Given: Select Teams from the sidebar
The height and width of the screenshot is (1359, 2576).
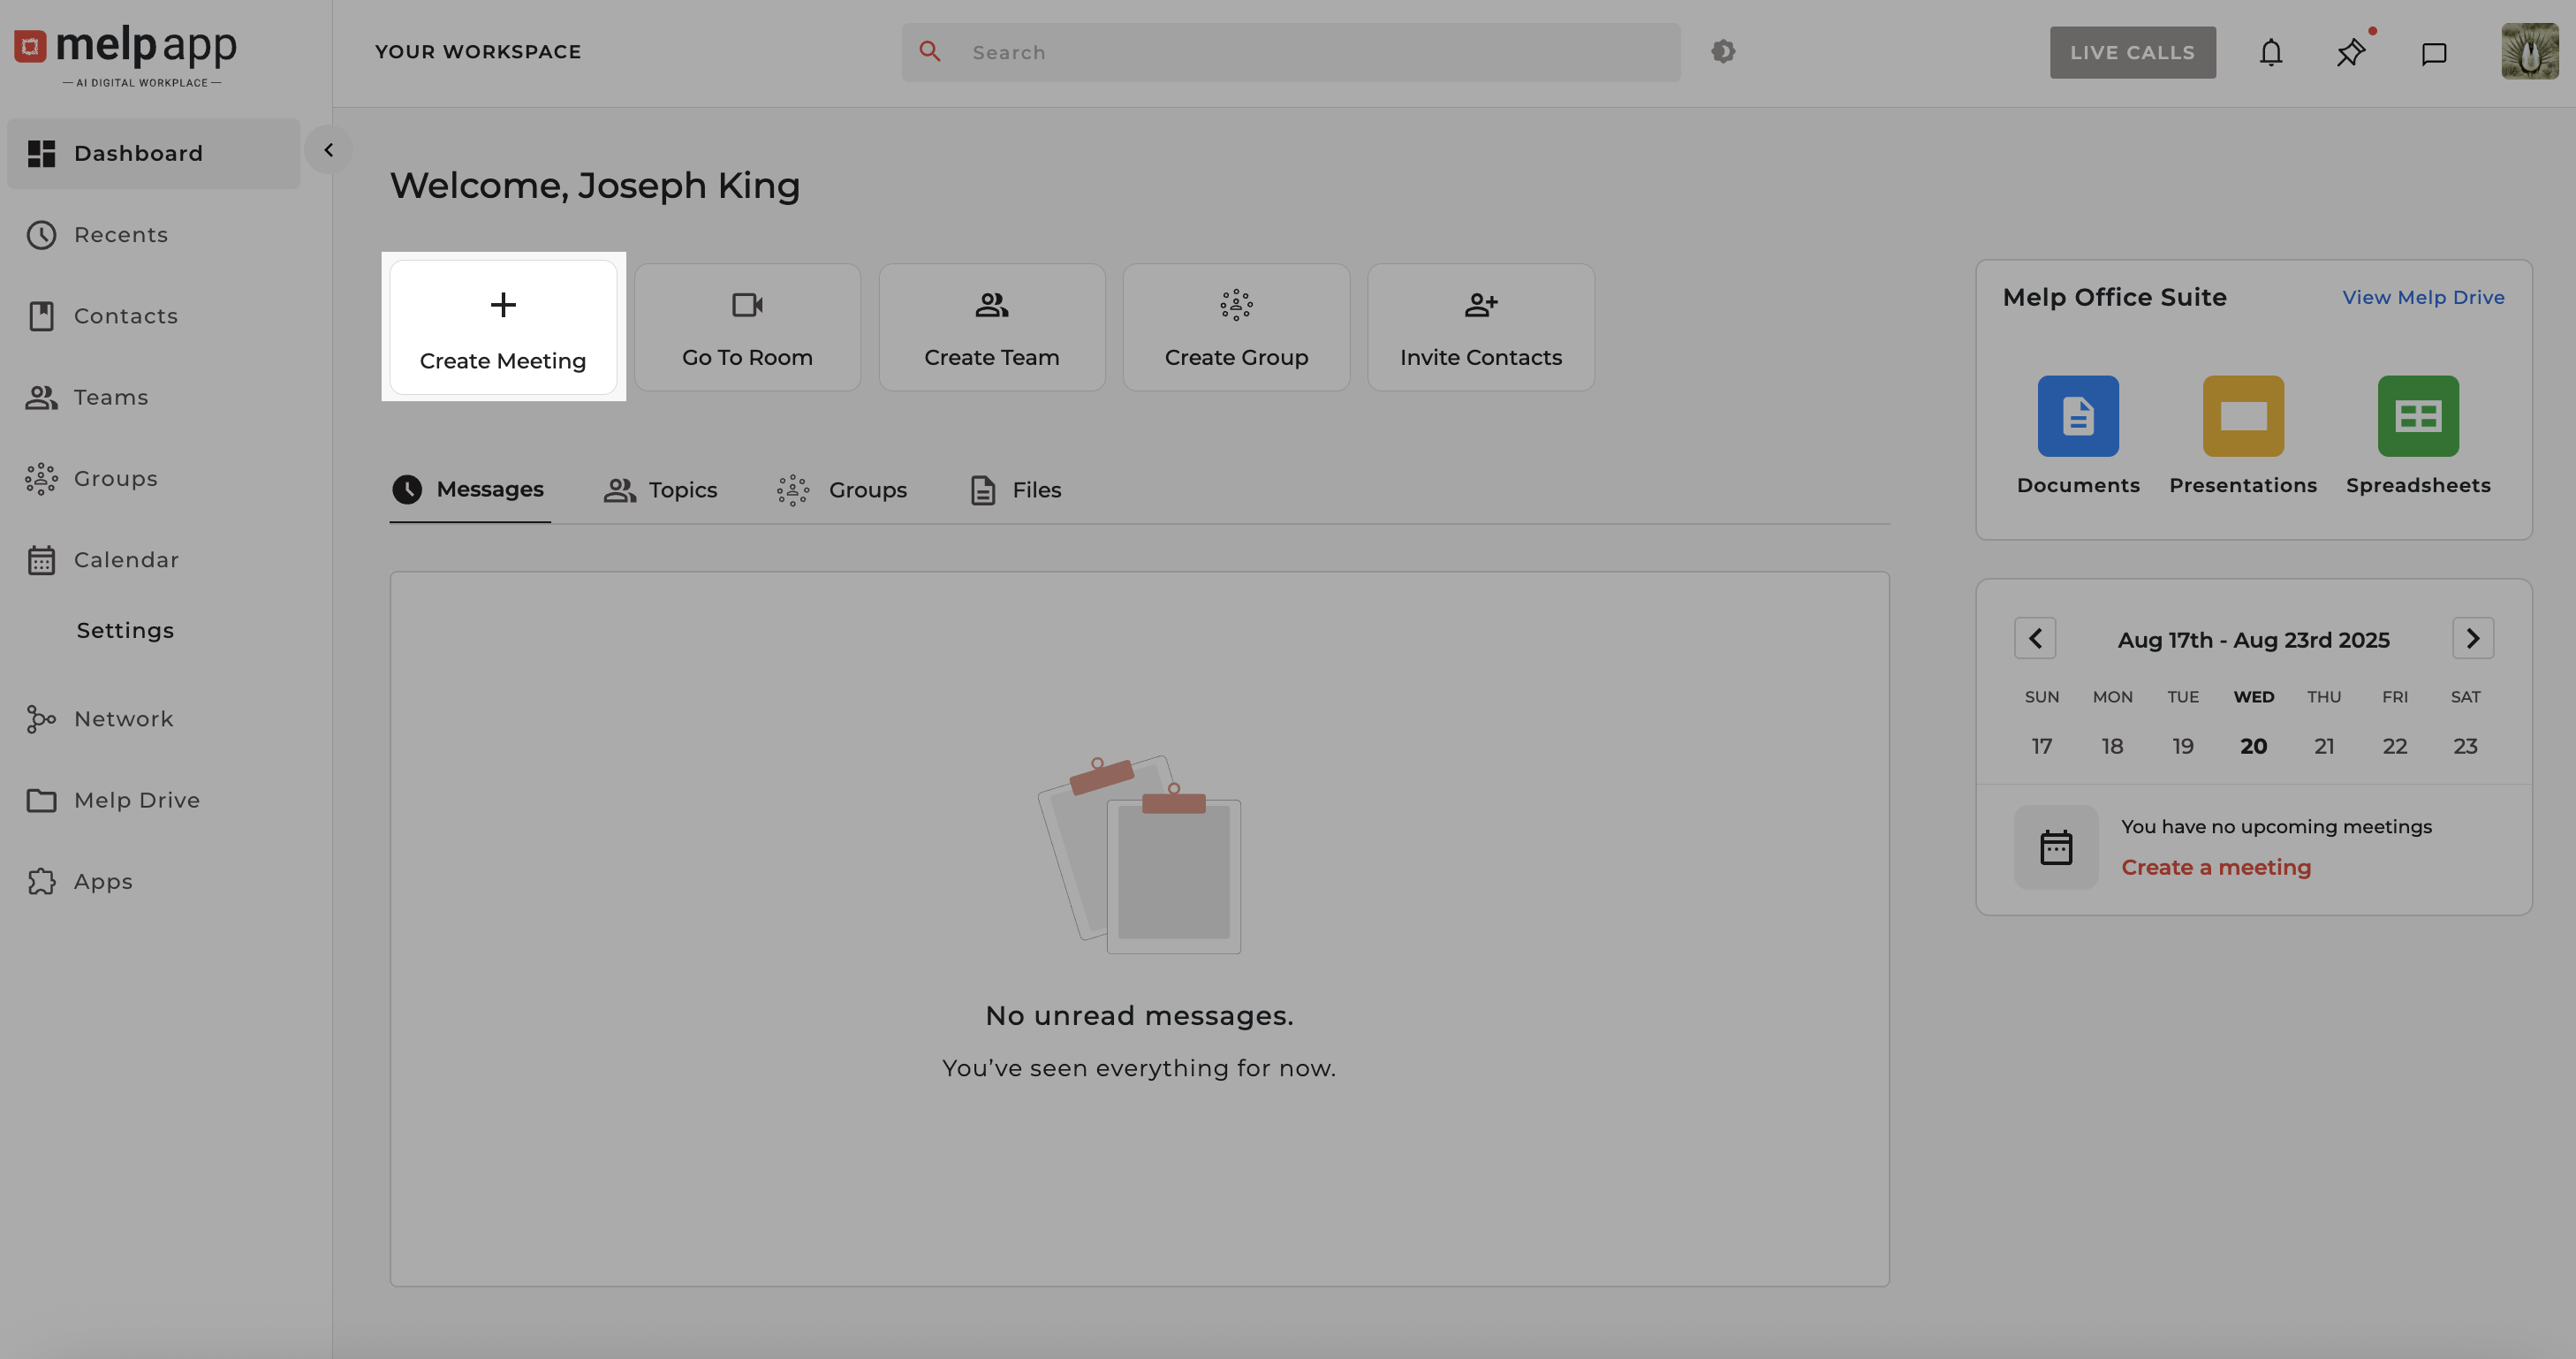Looking at the screenshot, I should [110, 397].
